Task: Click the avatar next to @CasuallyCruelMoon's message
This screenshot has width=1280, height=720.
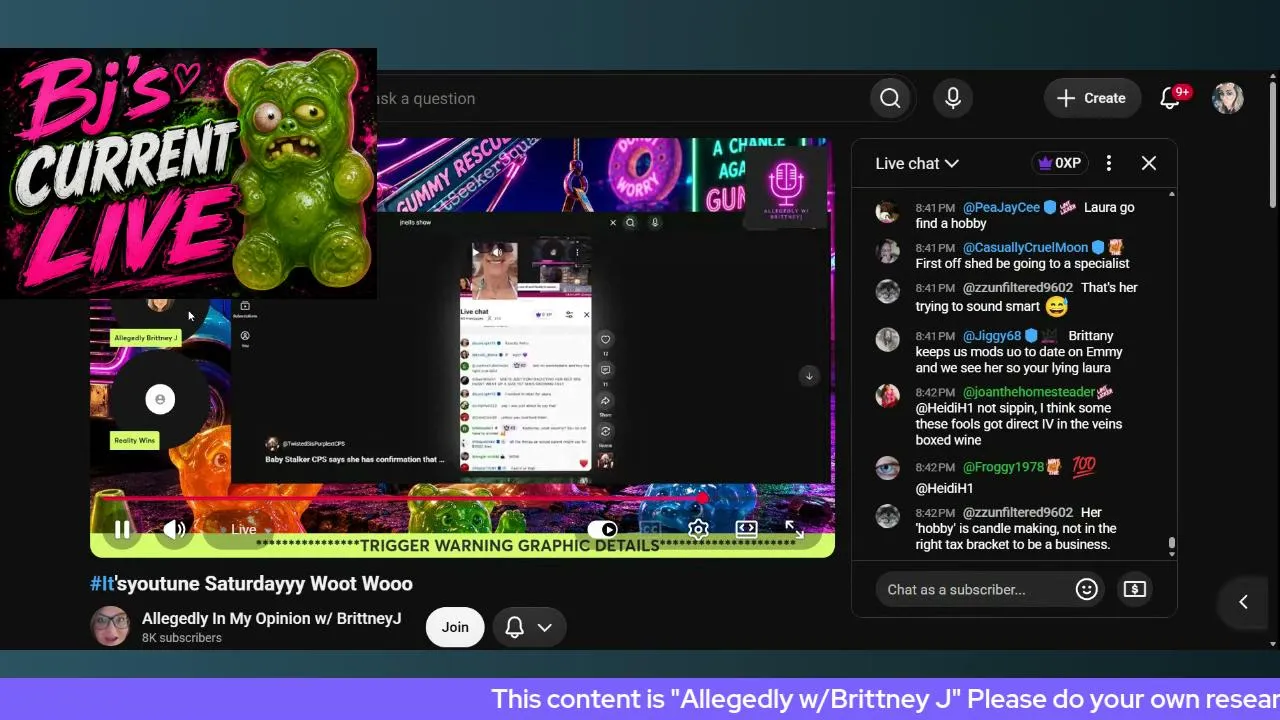Action: pos(887,251)
